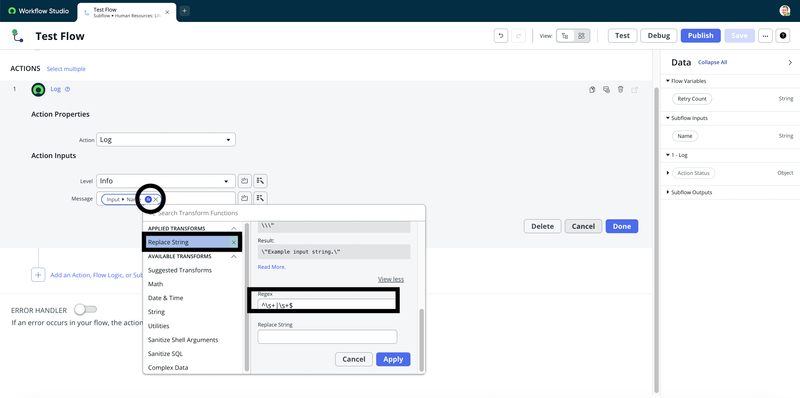
Task: Click the plus icon to add action
Action: click(38, 275)
